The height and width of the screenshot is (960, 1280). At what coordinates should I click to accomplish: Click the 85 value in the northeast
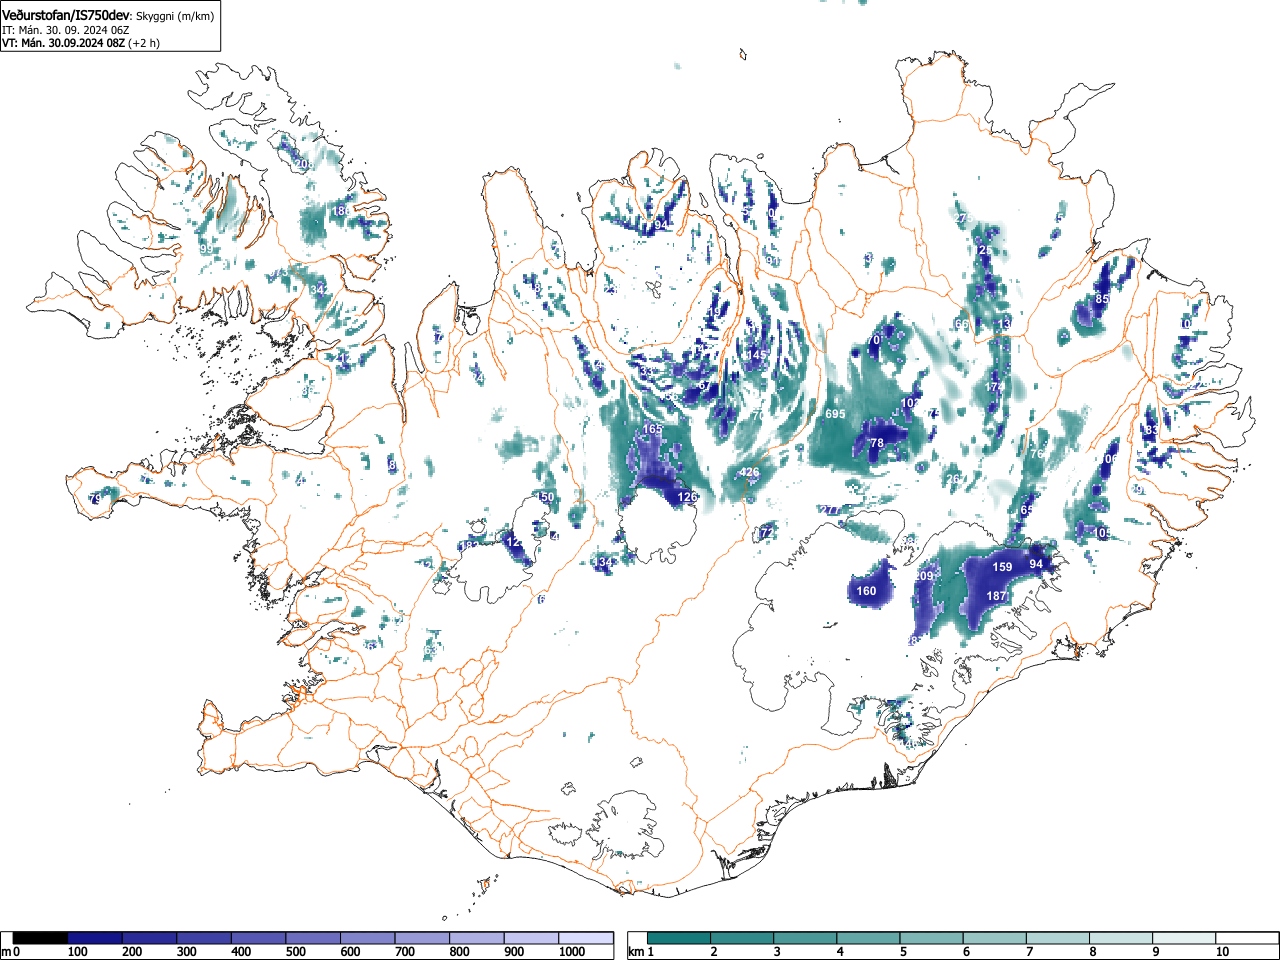coord(1102,299)
